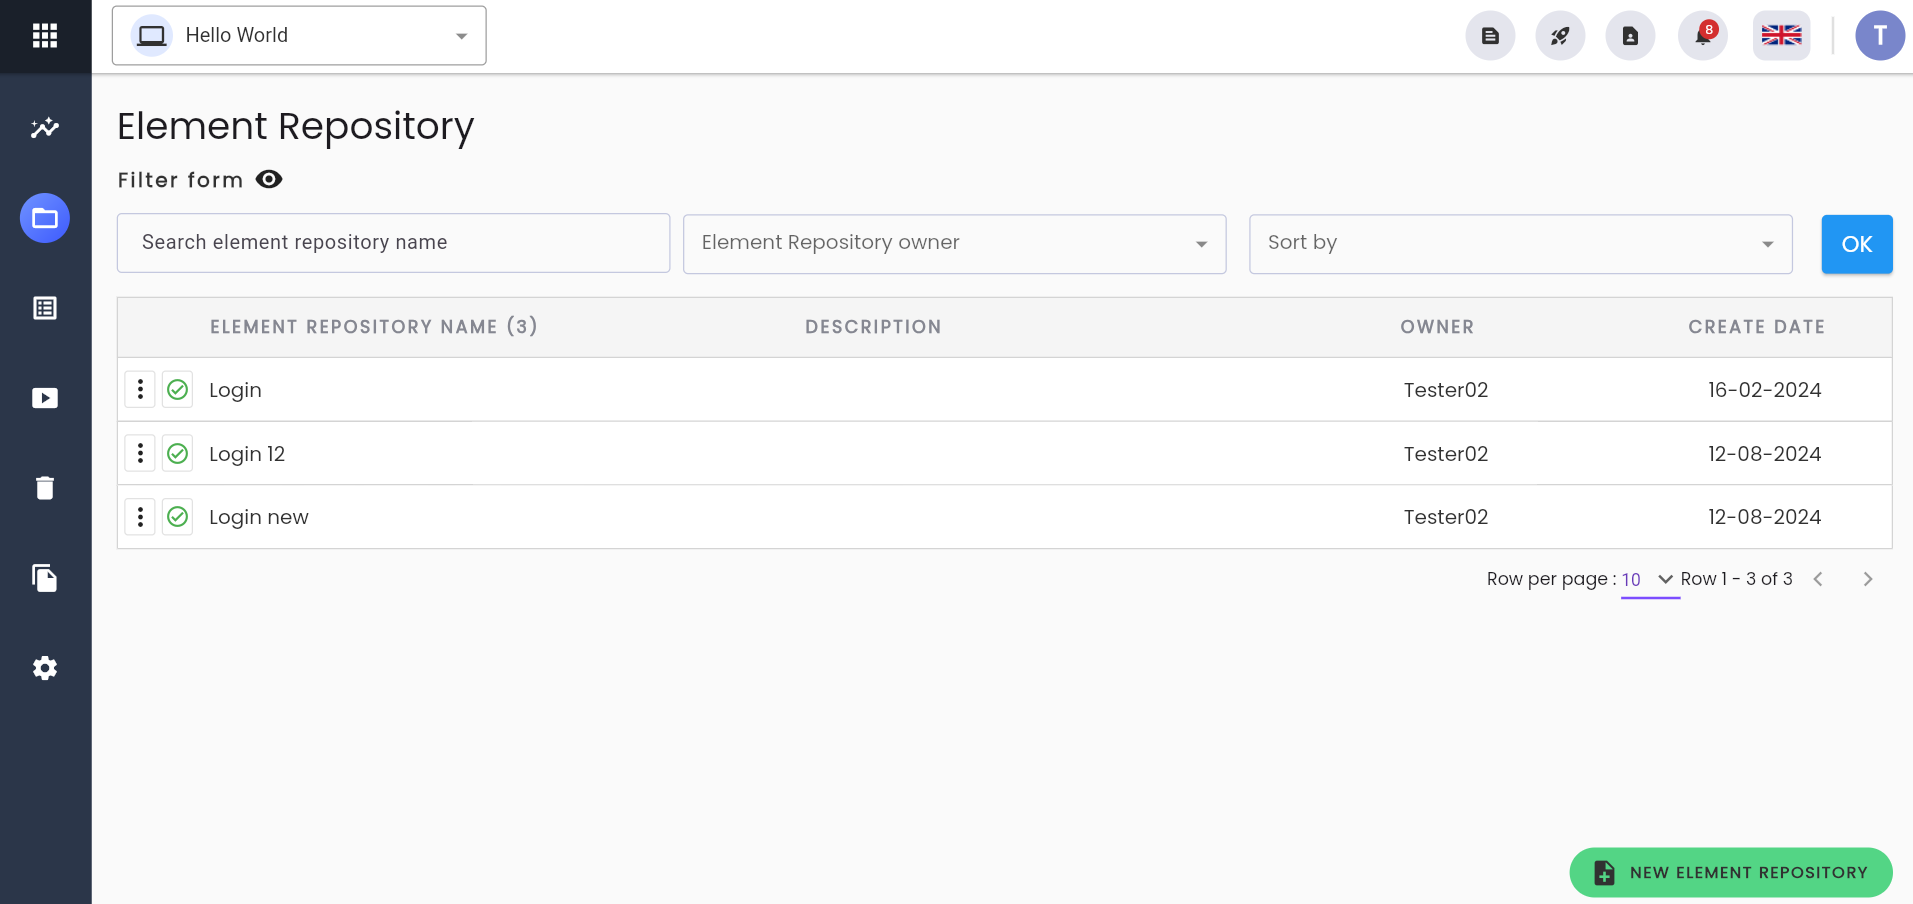Open the copy documents sidebar icon
1913x904 pixels.
(45, 578)
